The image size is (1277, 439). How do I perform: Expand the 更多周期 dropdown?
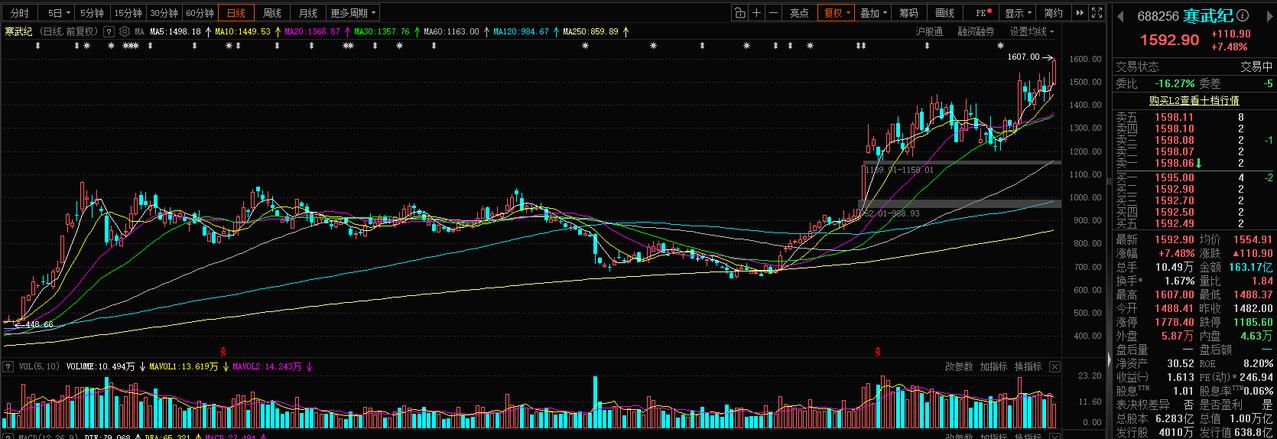click(353, 13)
